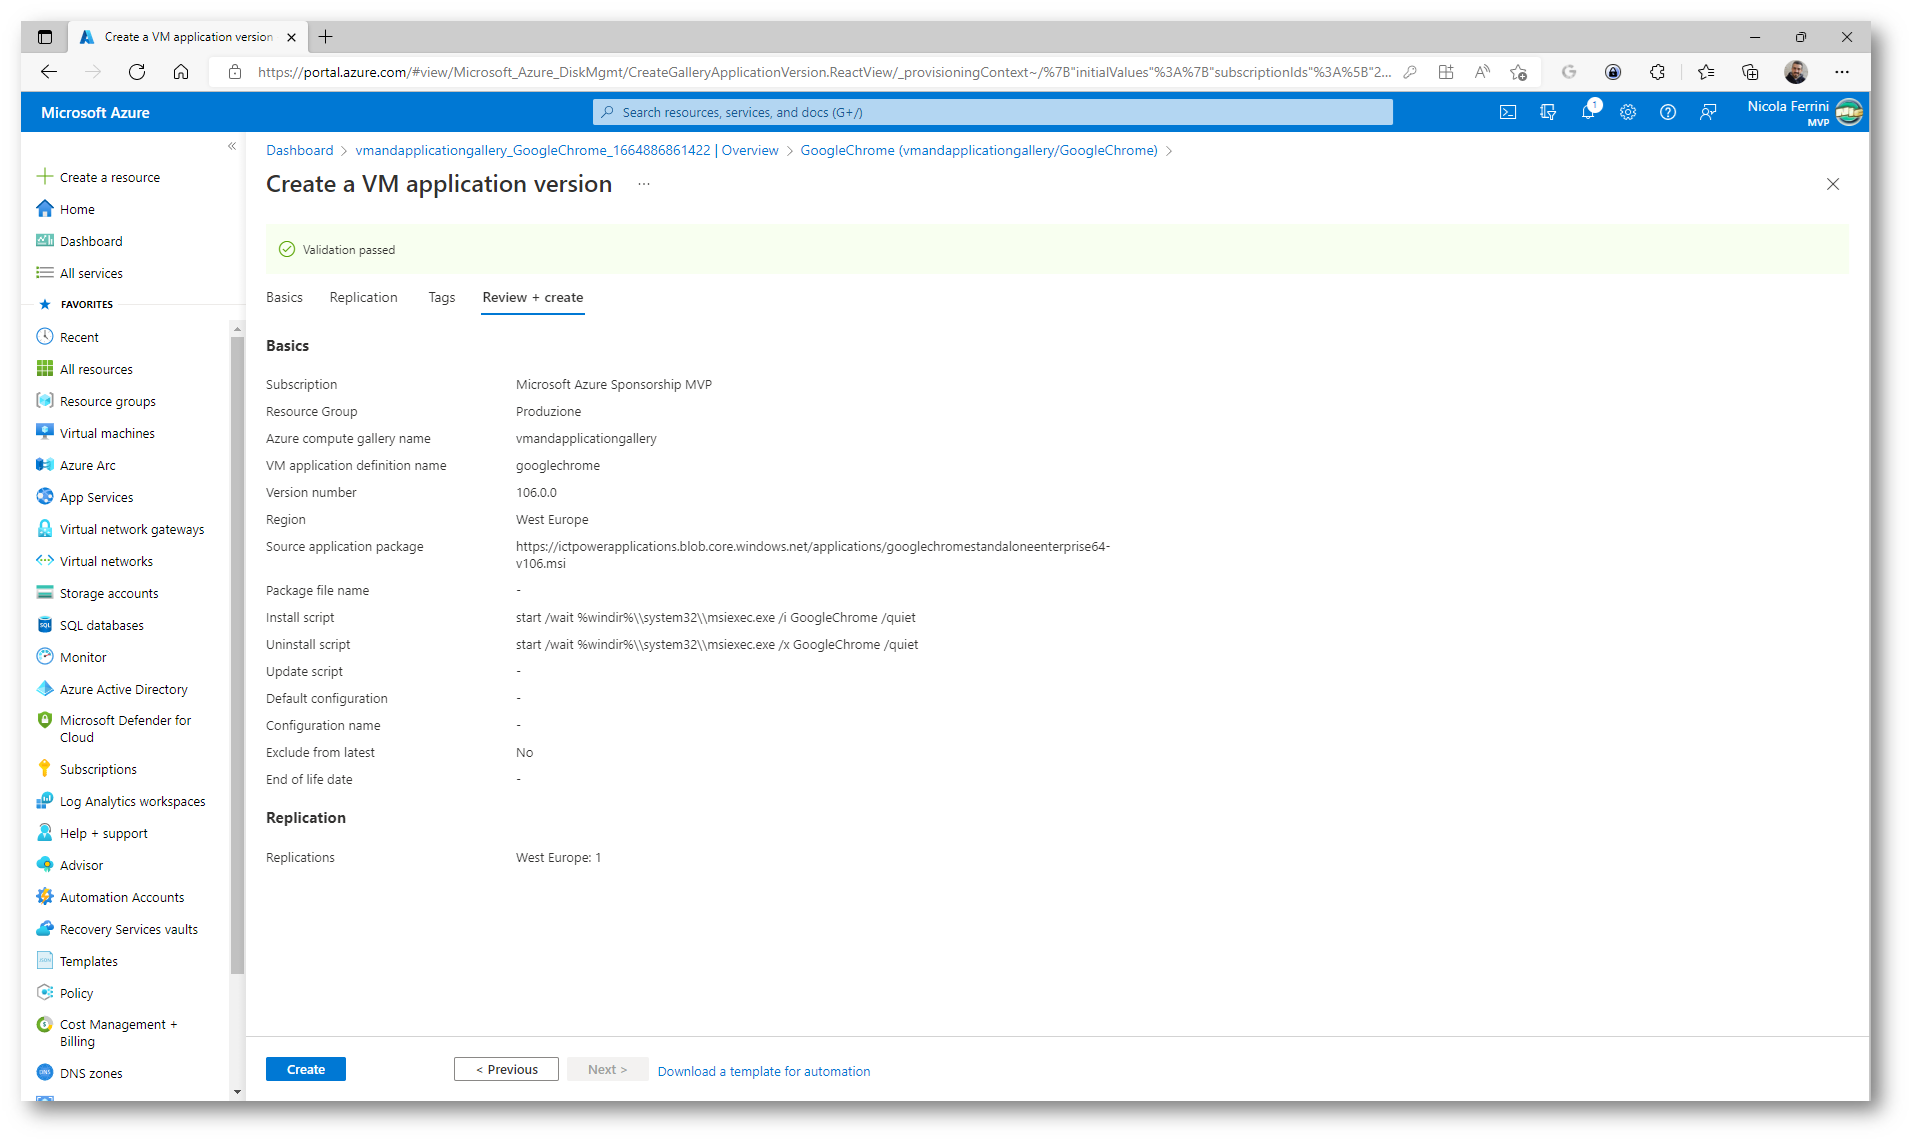Open browser Extensions icon
The image size is (1913, 1143).
[1657, 72]
